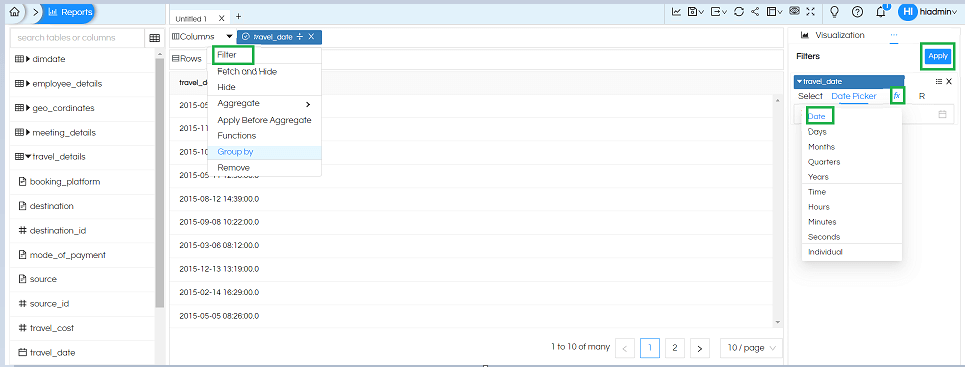The image size is (965, 367).
Task: Remove the travel_date filter
Action: (x=949, y=81)
